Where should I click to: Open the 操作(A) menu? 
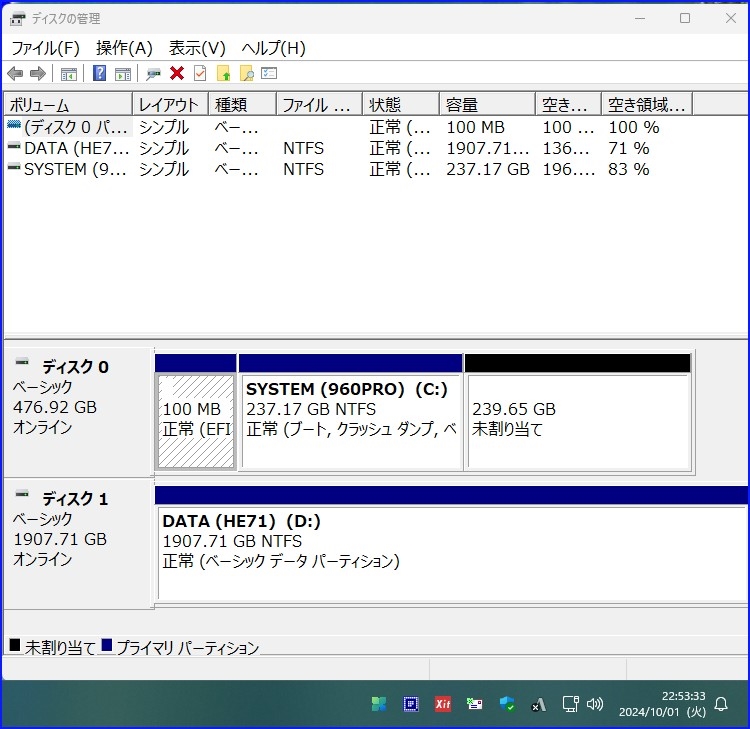(x=124, y=48)
